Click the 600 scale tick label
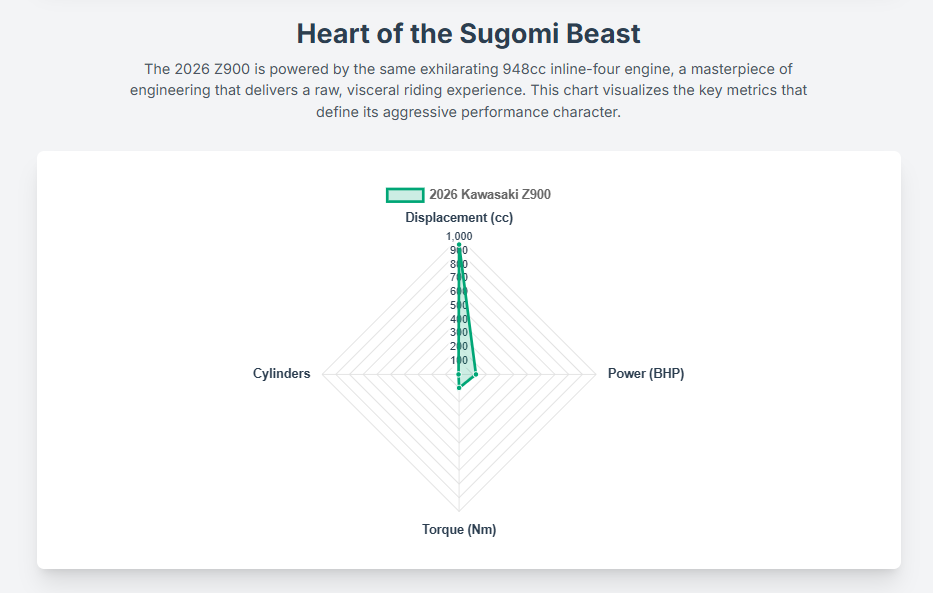The height and width of the screenshot is (593, 933). (x=459, y=291)
